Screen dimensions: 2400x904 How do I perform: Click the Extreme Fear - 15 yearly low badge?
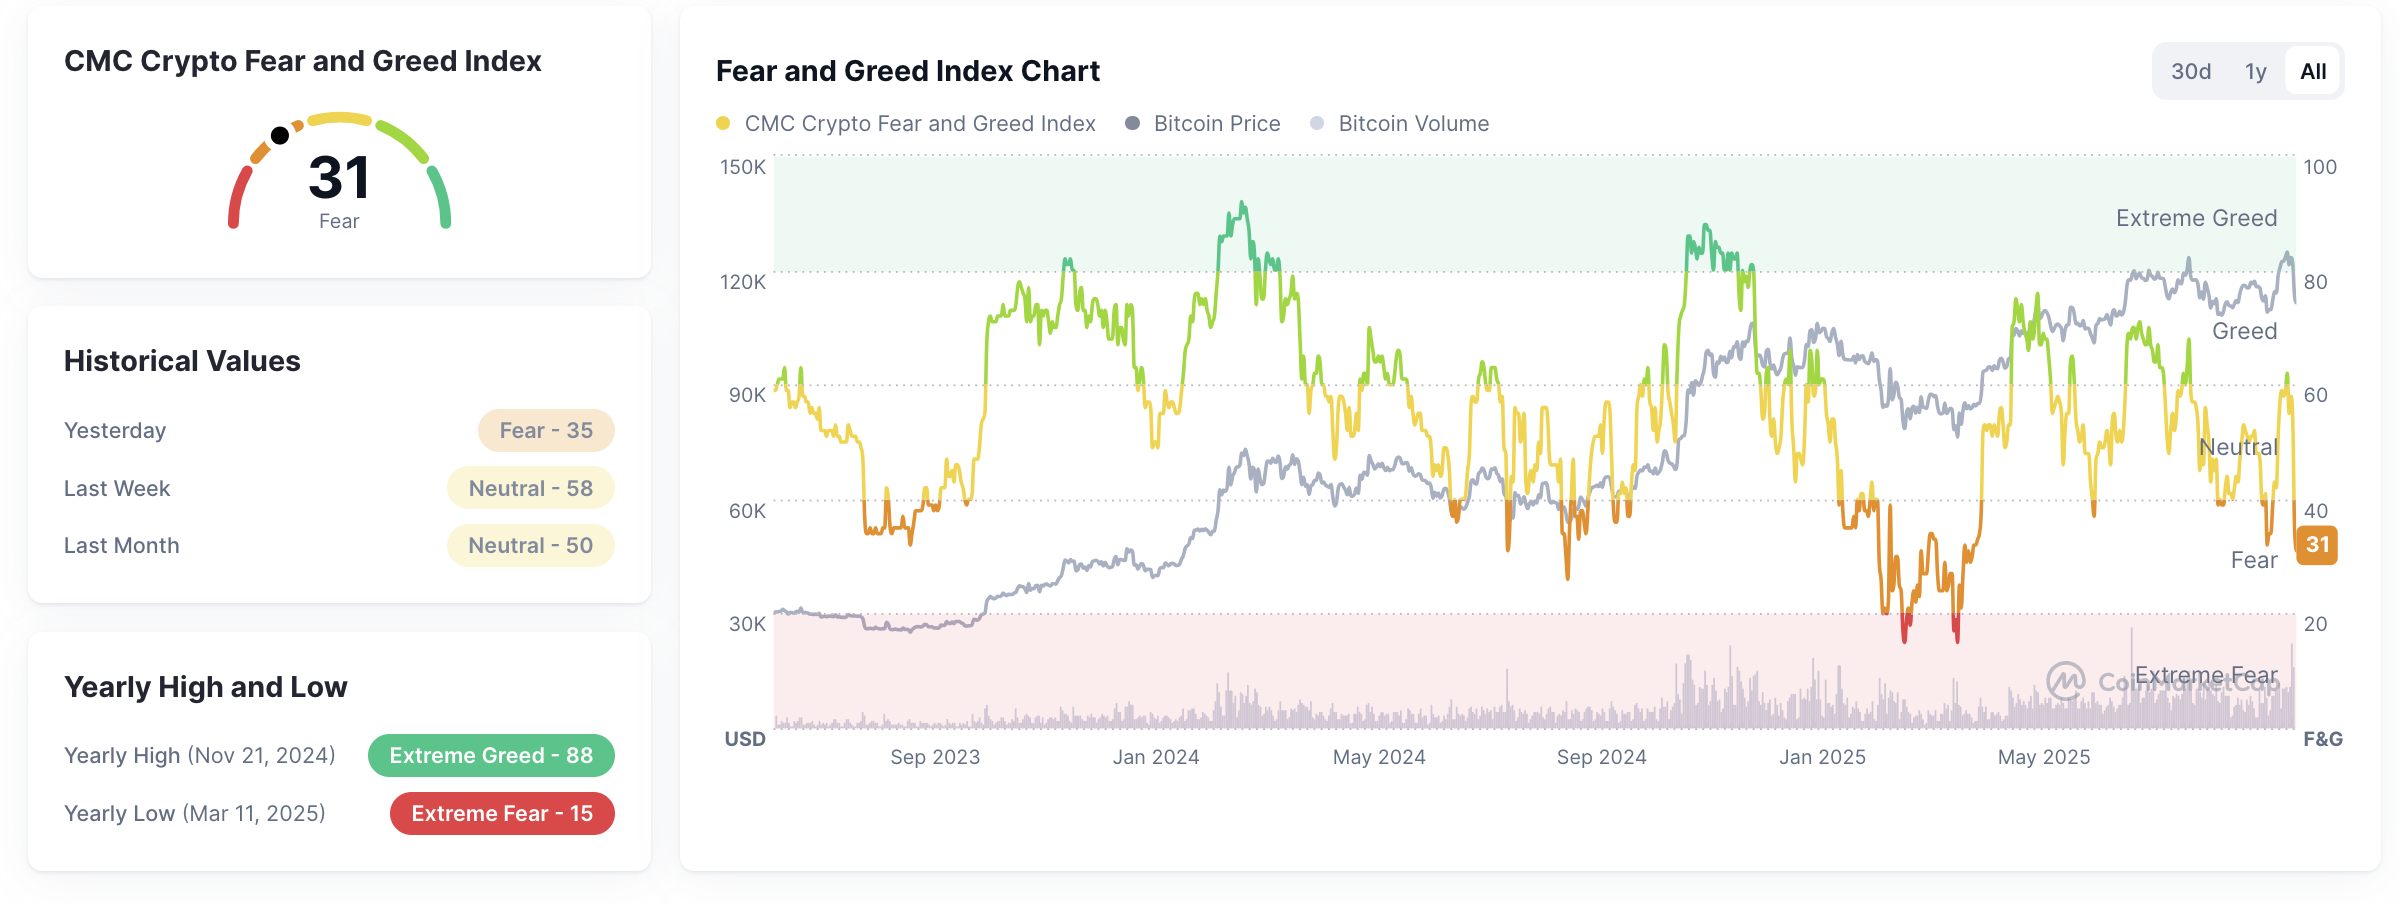pyautogui.click(x=502, y=813)
